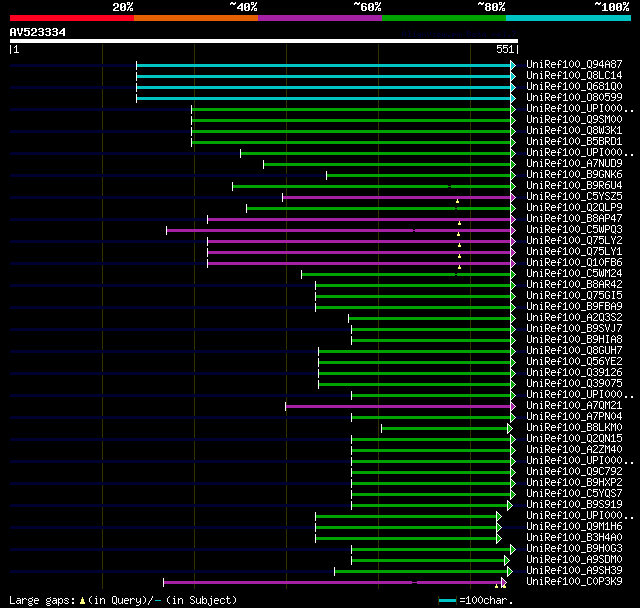Click the UniRef100_B9S919 label
The height and width of the screenshot is (608, 640).
[x=574, y=505]
